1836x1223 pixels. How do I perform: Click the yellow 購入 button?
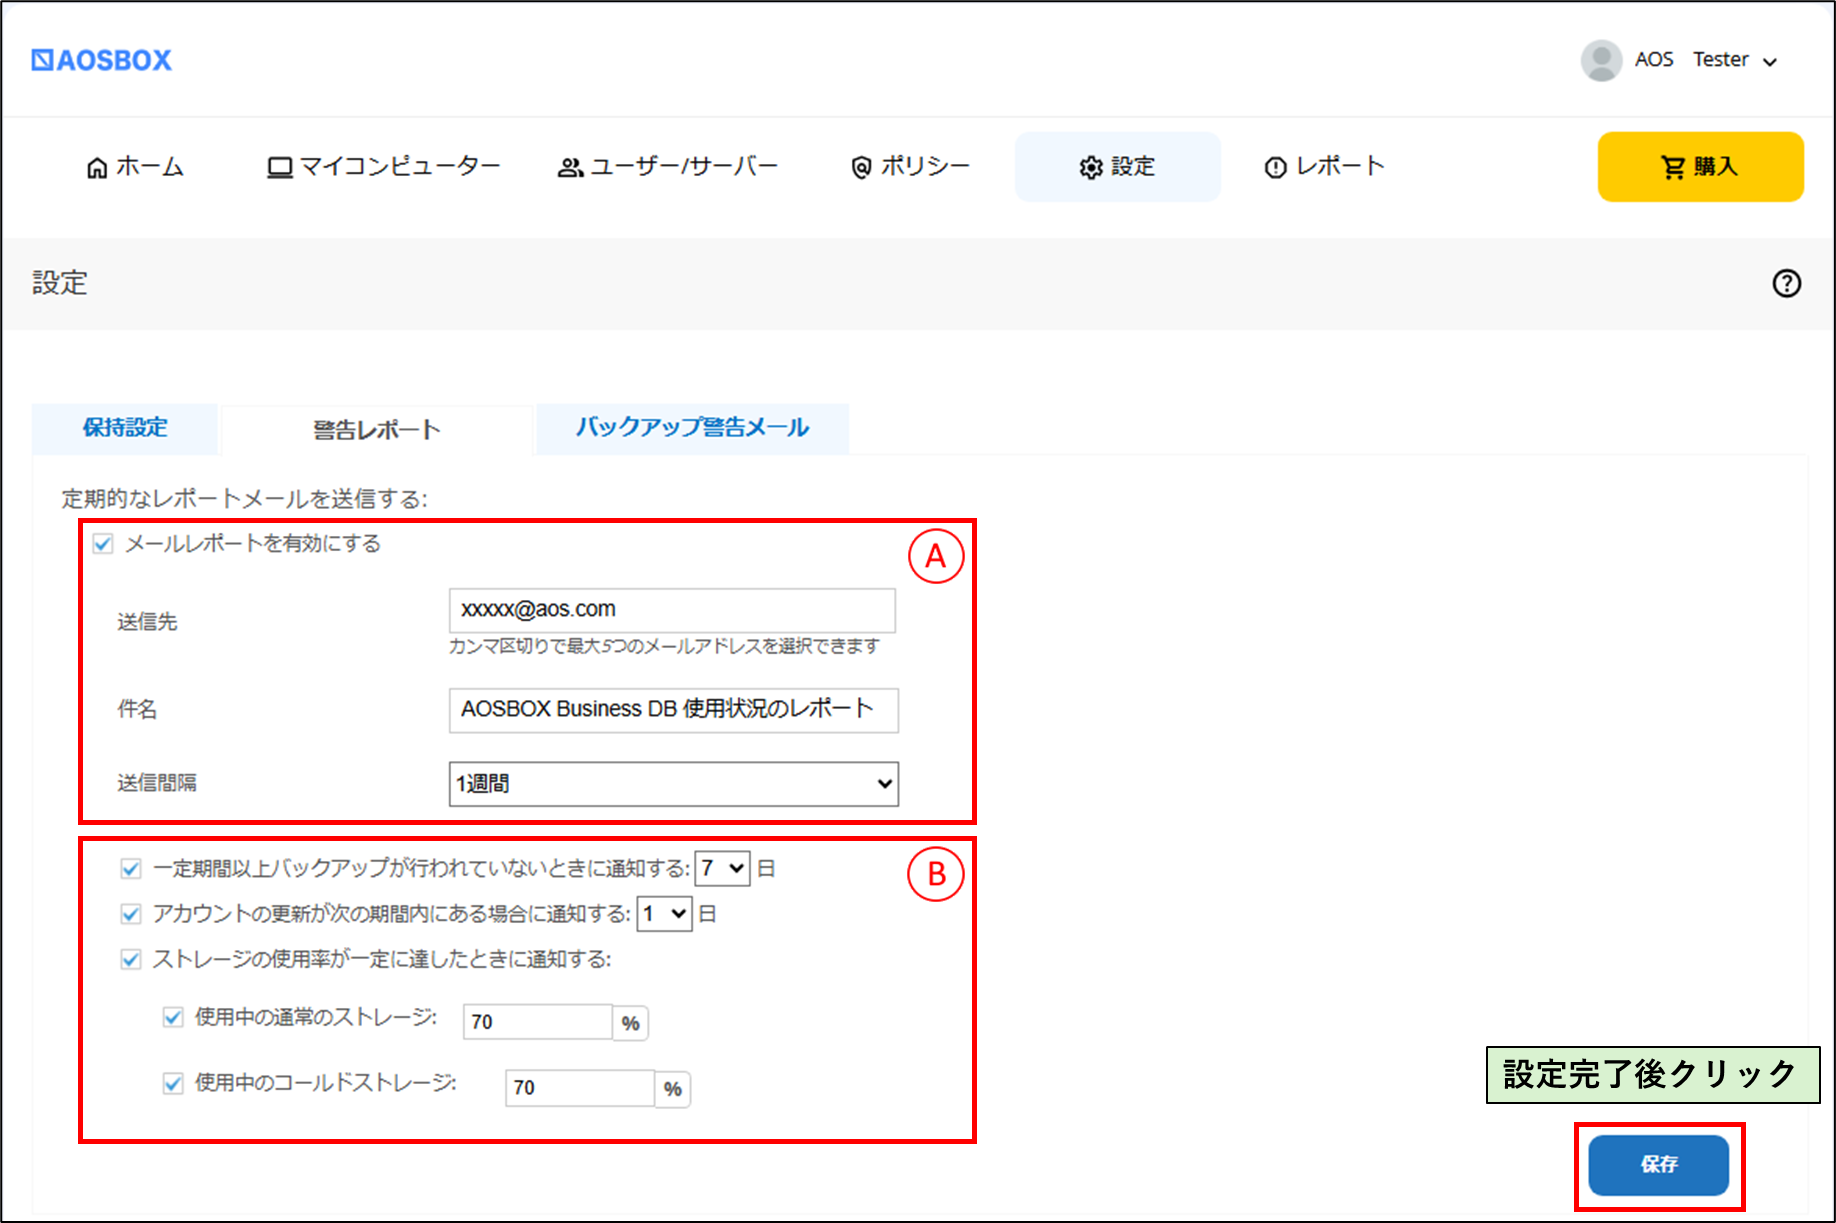coord(1700,167)
